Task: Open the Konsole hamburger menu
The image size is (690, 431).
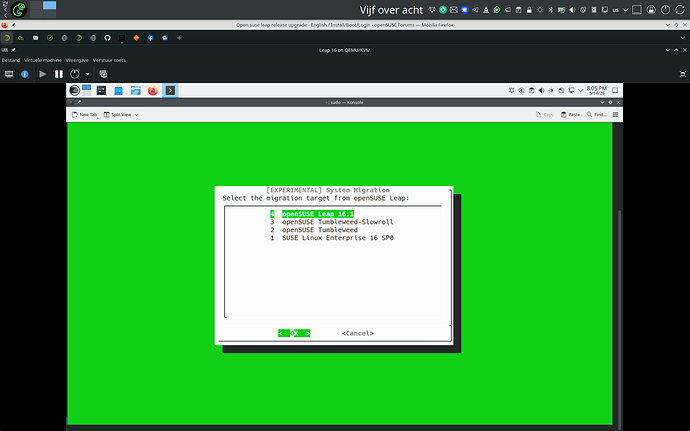Action: [615, 114]
